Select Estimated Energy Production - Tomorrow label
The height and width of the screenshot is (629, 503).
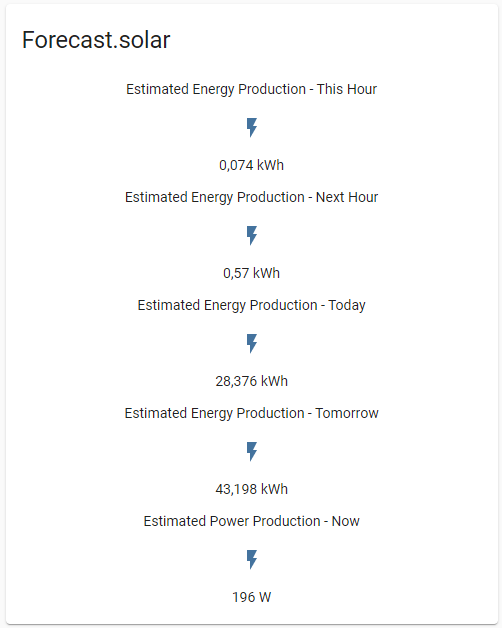pos(252,413)
